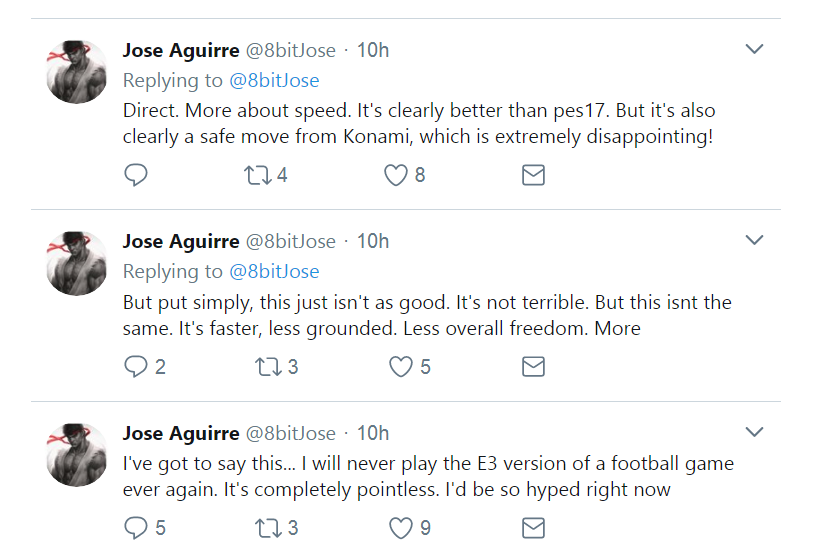Click profile avatar on first tweet
Viewport: 829px width, 558px height.
(x=78, y=72)
